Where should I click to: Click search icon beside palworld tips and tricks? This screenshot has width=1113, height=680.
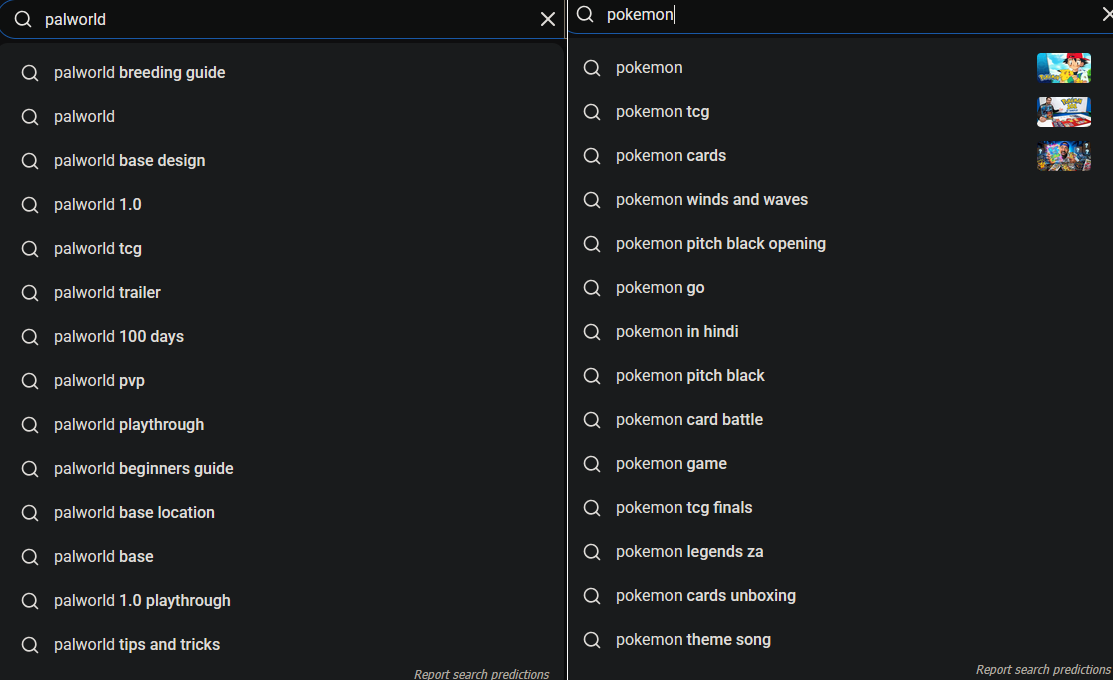click(x=30, y=645)
